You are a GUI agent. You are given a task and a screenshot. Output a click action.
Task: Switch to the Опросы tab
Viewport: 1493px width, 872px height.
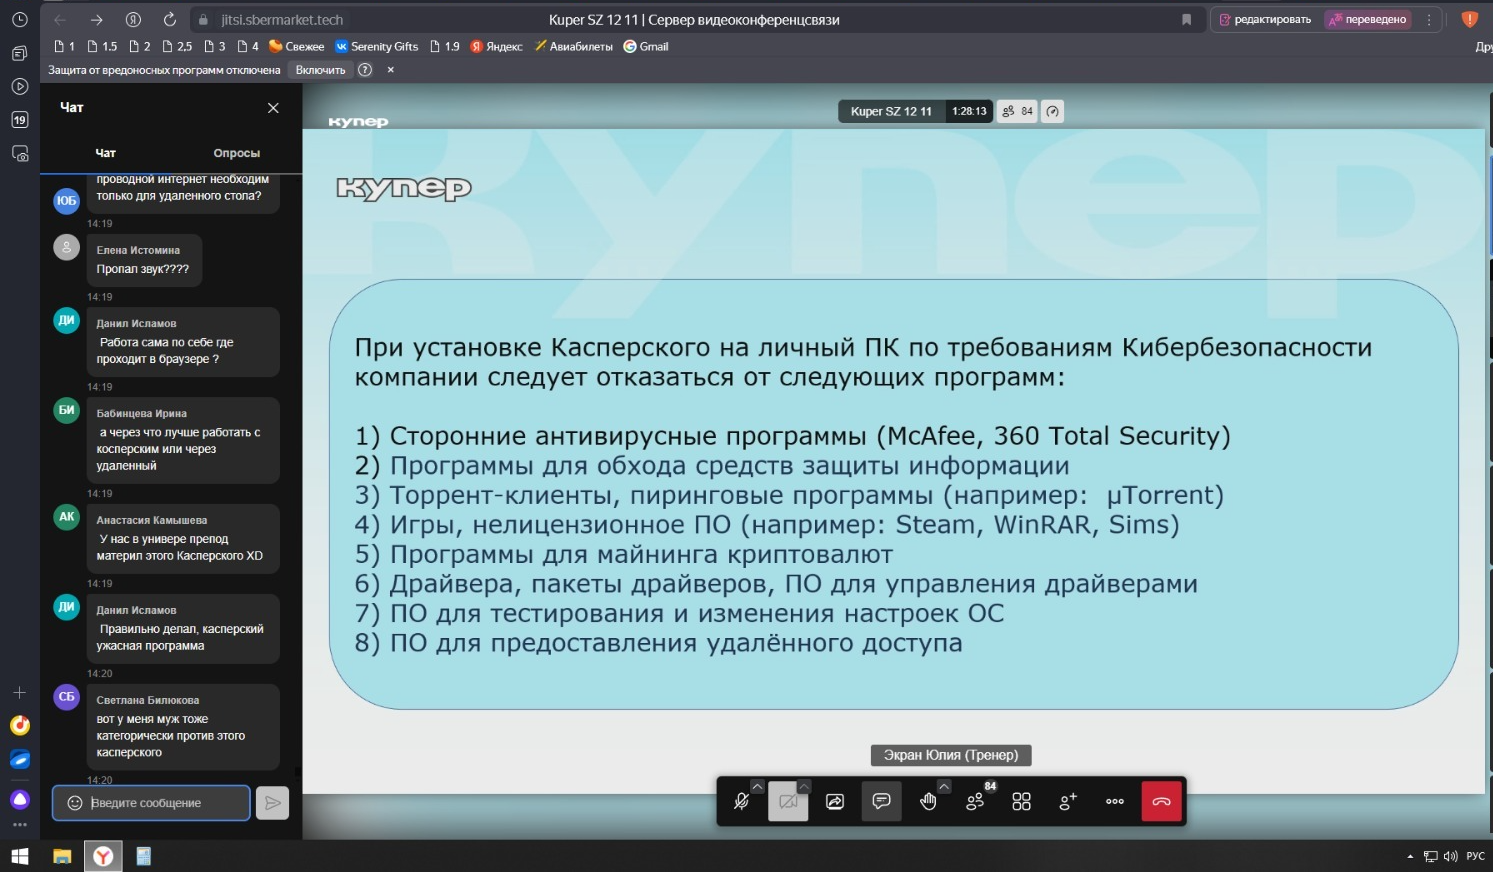(236, 153)
